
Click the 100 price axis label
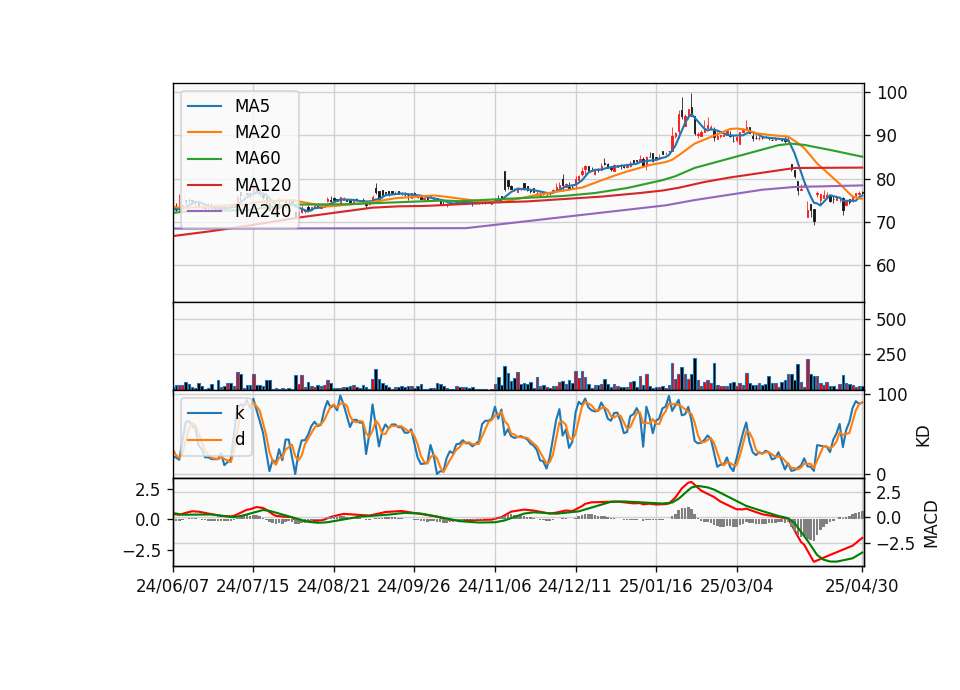coord(892,93)
